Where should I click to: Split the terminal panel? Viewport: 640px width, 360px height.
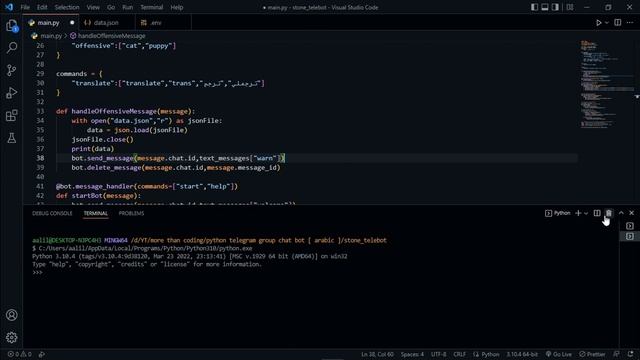(x=597, y=213)
